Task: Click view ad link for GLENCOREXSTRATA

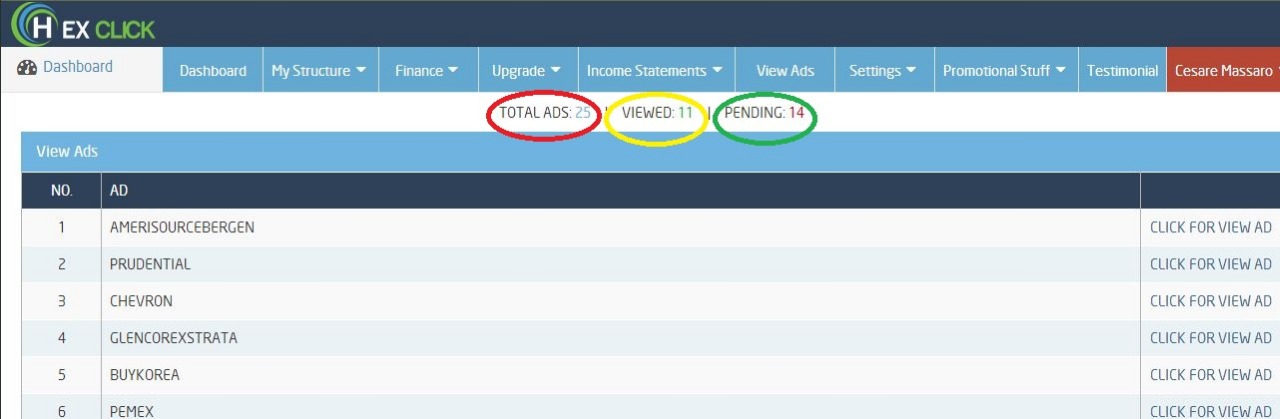Action: pos(1210,338)
